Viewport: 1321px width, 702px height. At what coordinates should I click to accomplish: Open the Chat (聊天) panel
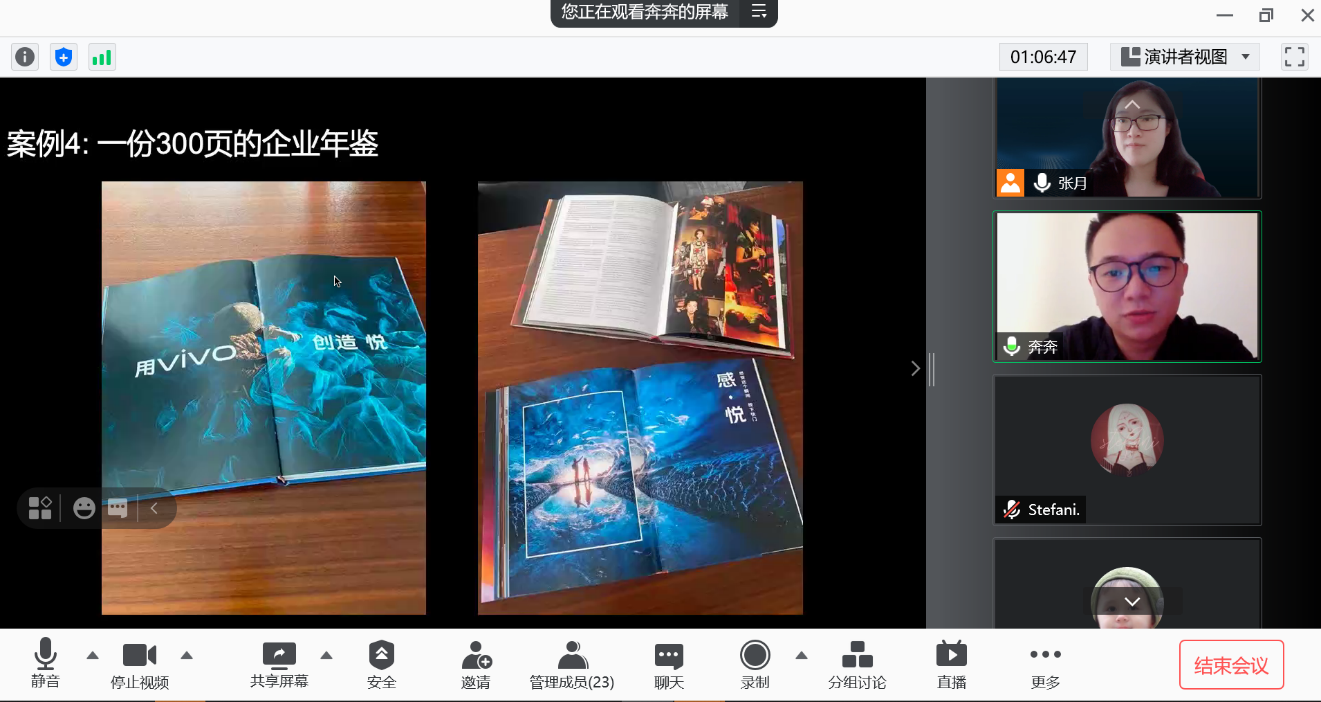point(669,665)
